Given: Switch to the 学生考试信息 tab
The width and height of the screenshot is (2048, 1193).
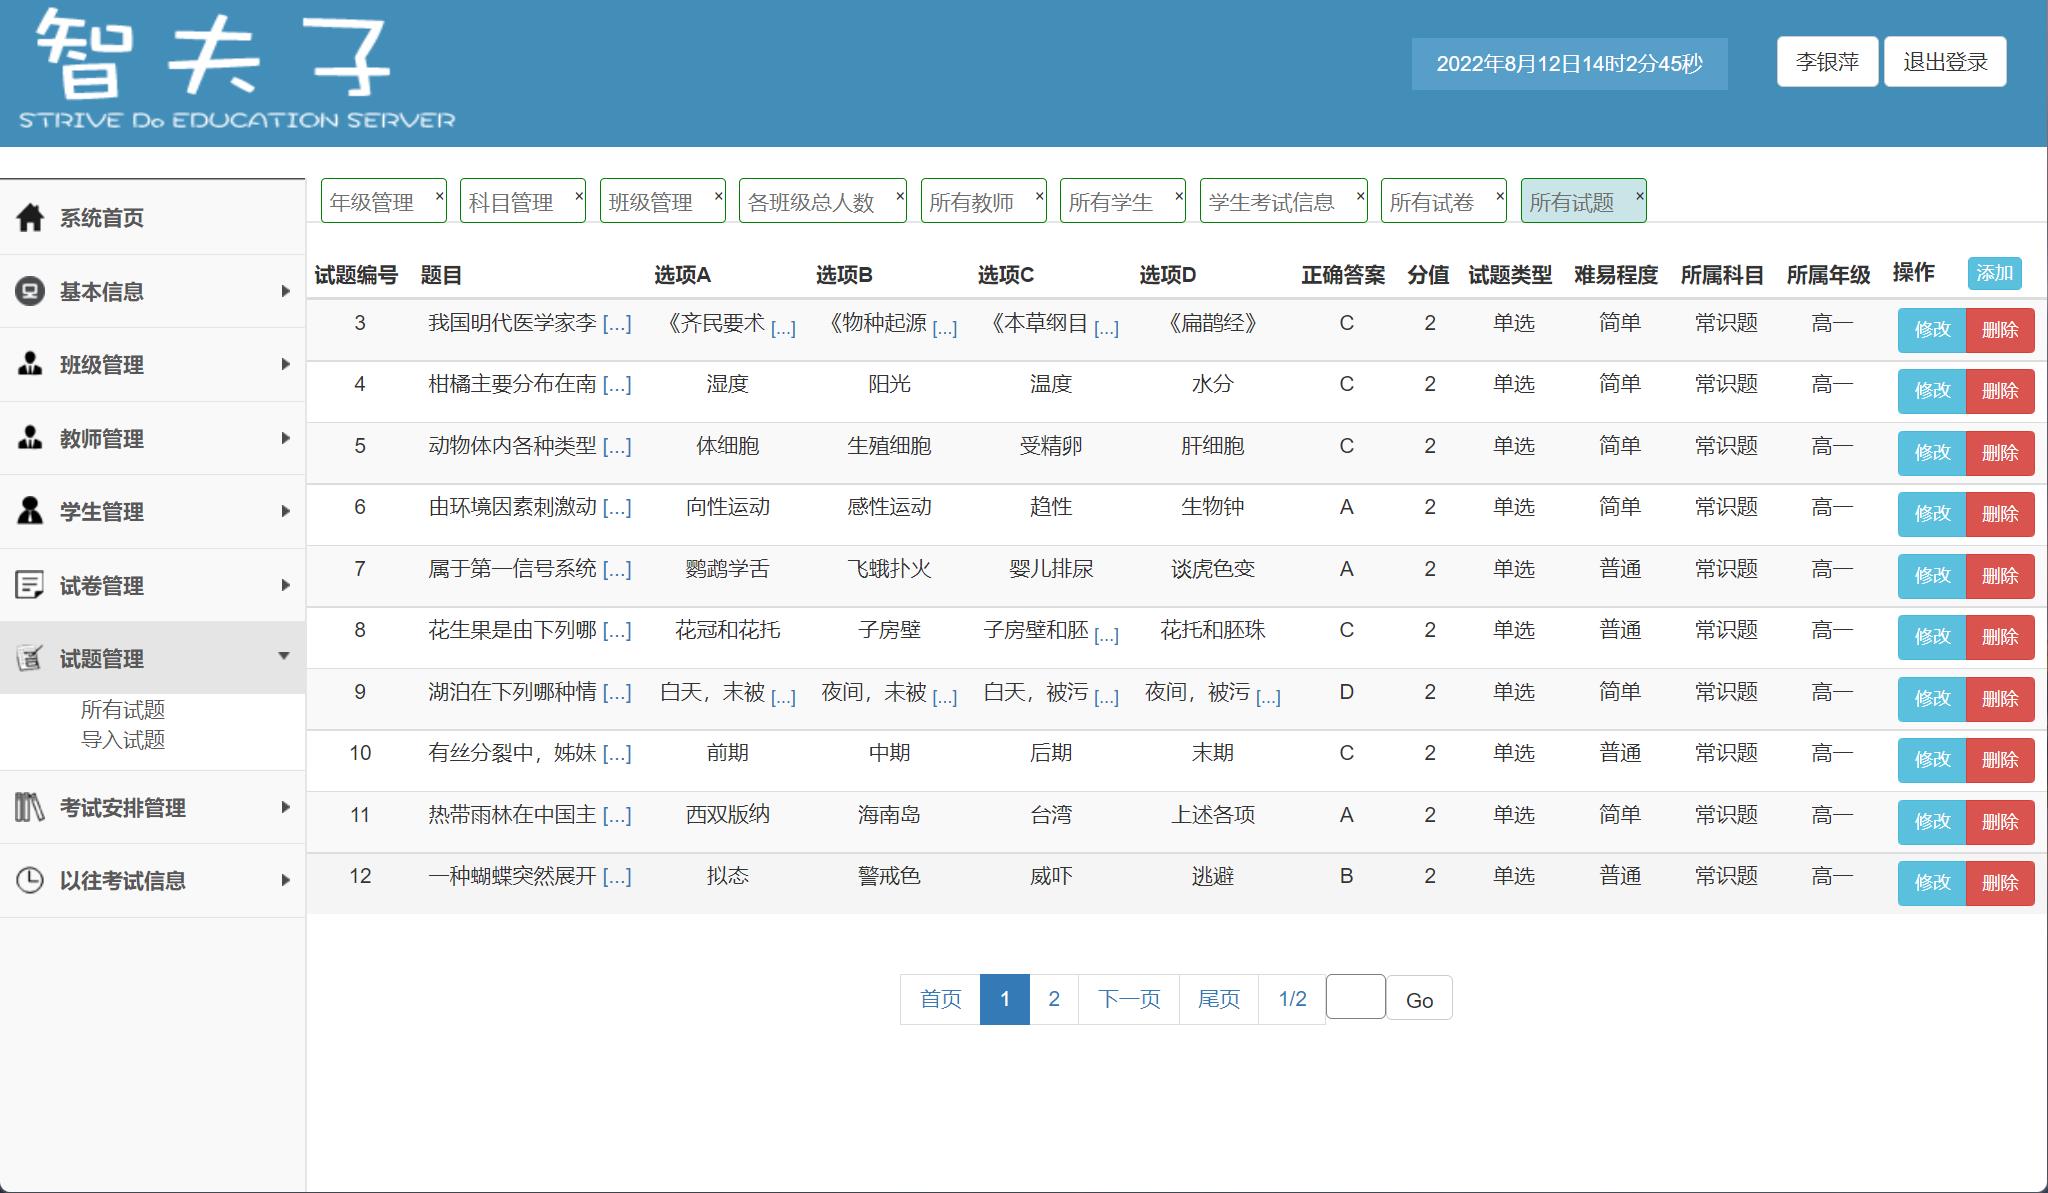Looking at the screenshot, I should coord(1274,201).
